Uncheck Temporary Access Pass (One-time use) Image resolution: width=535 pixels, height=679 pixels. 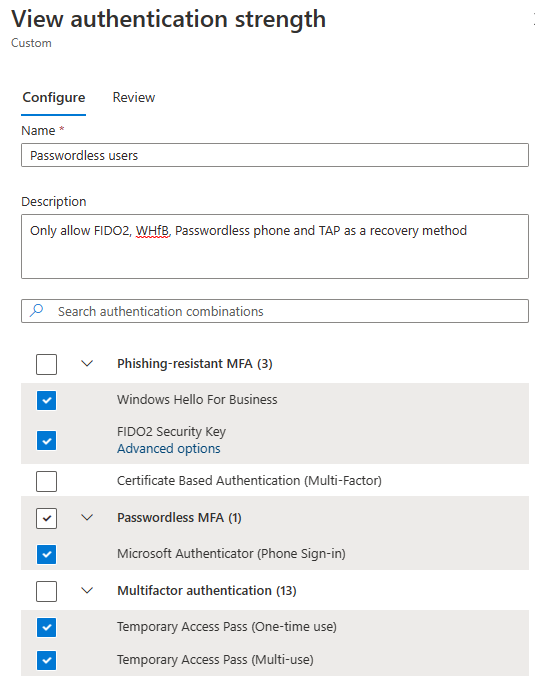click(x=46, y=627)
